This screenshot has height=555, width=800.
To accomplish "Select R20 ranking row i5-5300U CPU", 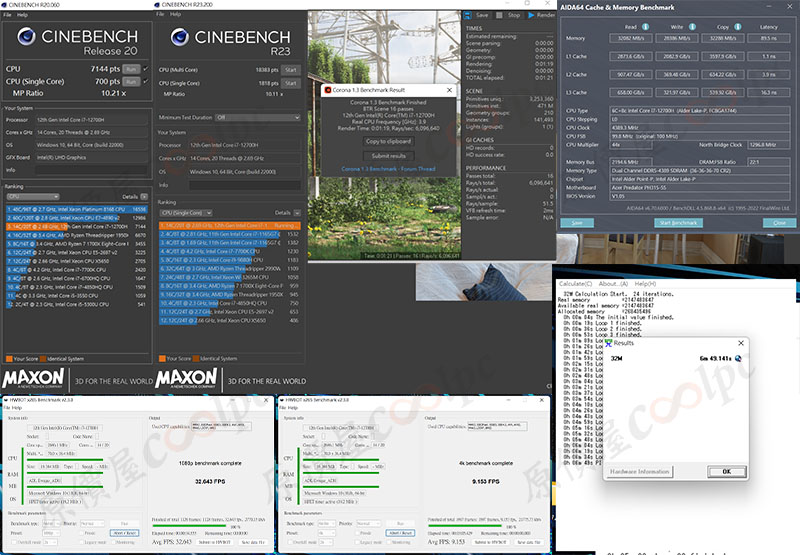I will [77, 305].
